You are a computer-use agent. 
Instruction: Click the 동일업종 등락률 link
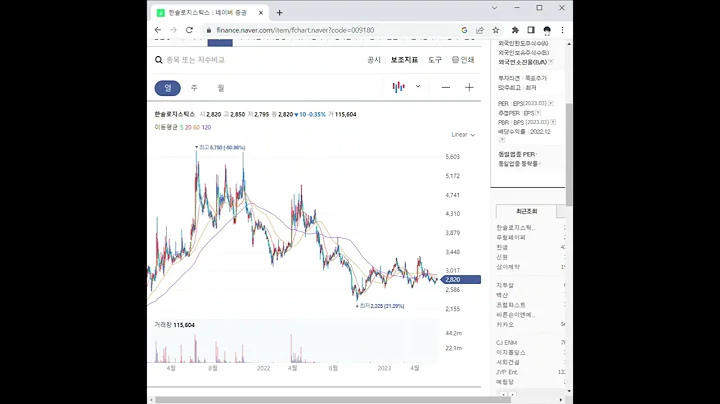pyautogui.click(x=518, y=163)
